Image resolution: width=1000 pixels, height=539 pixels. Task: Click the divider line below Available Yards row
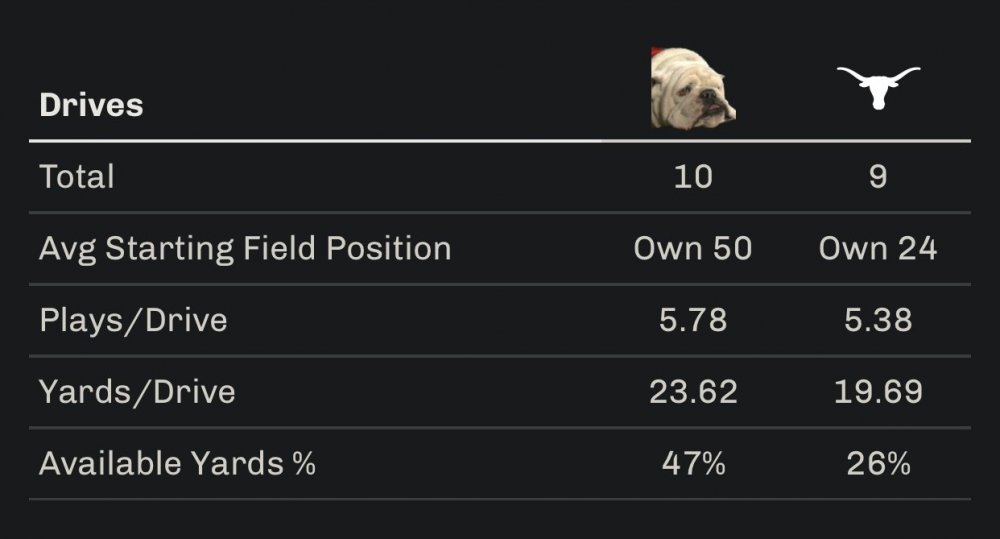coord(500,499)
